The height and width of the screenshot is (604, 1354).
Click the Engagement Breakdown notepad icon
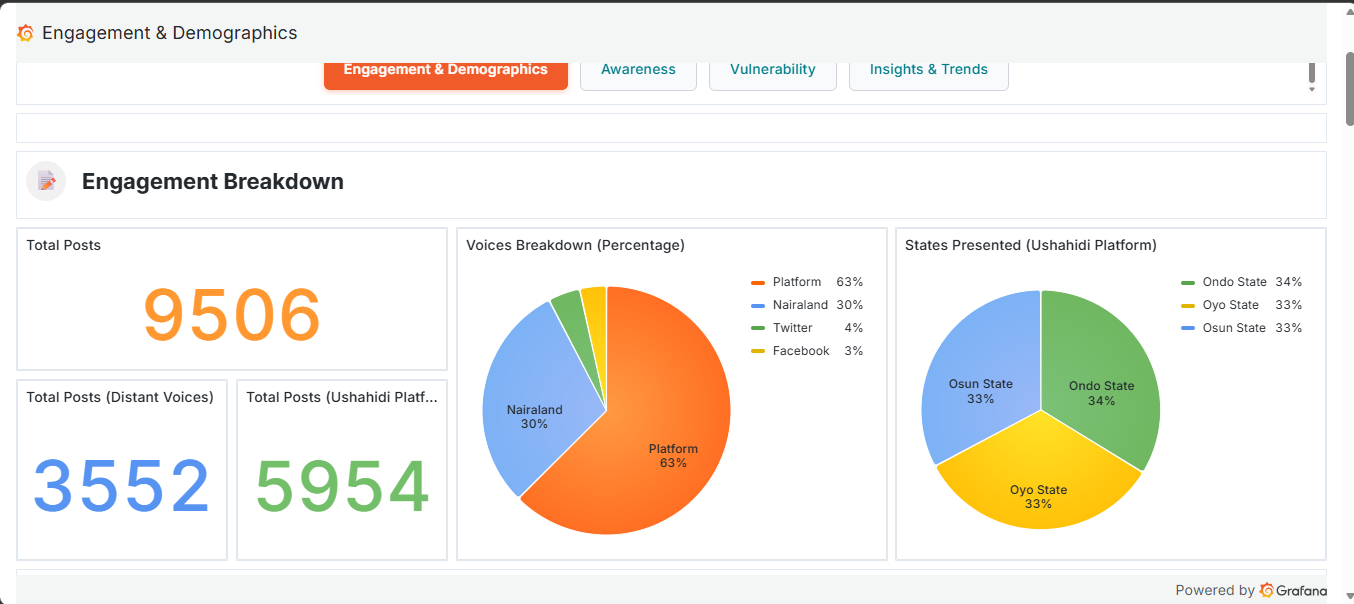[46, 181]
